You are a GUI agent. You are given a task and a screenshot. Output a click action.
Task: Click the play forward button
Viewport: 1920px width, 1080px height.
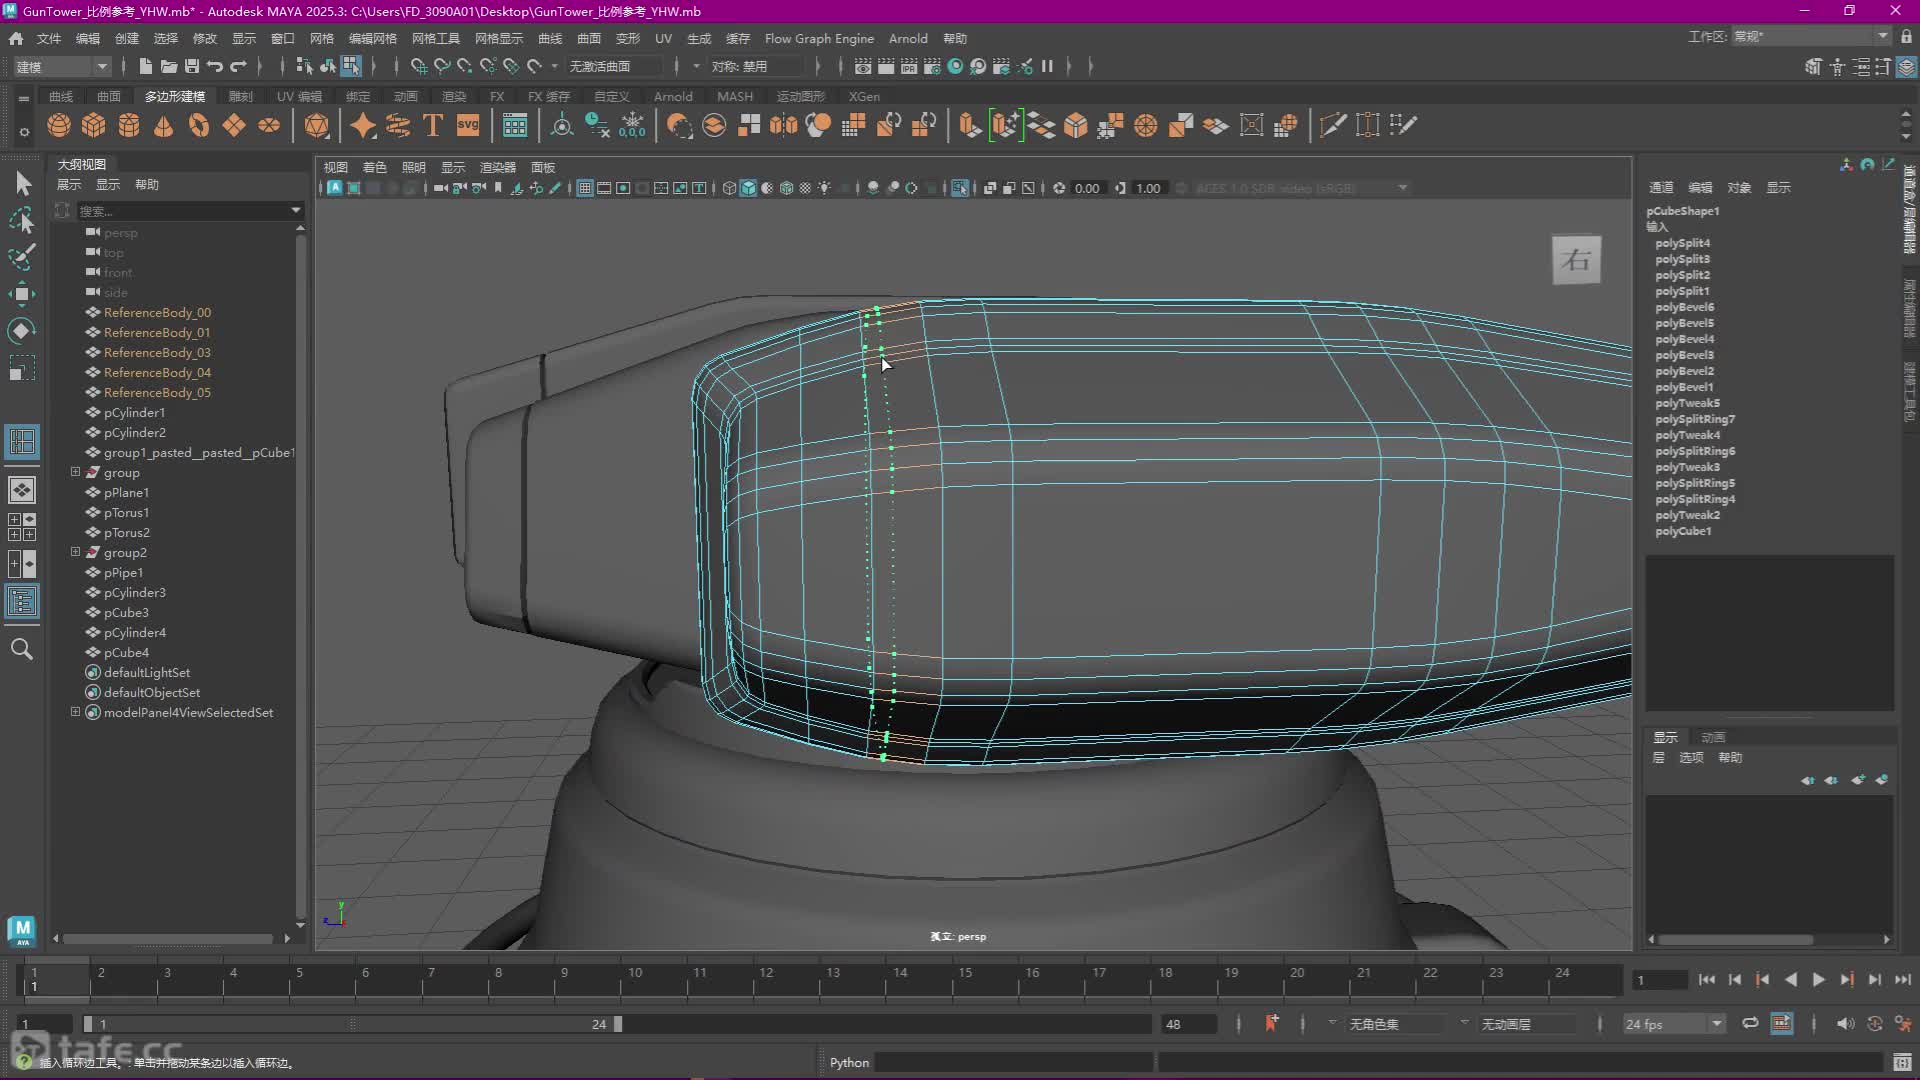(x=1818, y=980)
